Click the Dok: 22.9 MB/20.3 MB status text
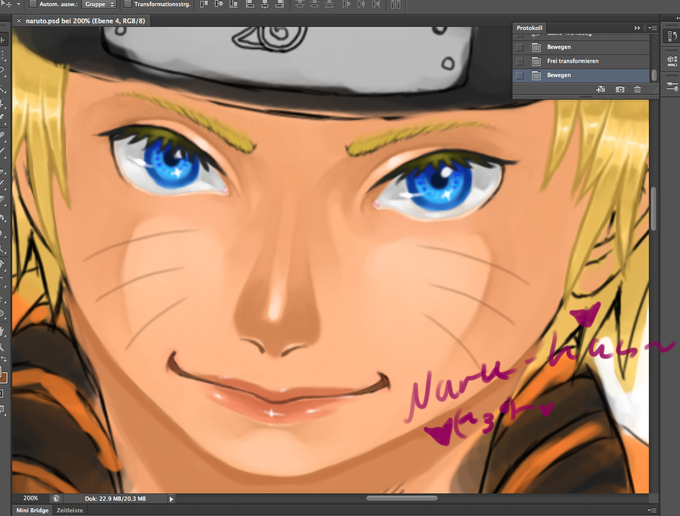Image resolution: width=680 pixels, height=516 pixels. click(115, 499)
